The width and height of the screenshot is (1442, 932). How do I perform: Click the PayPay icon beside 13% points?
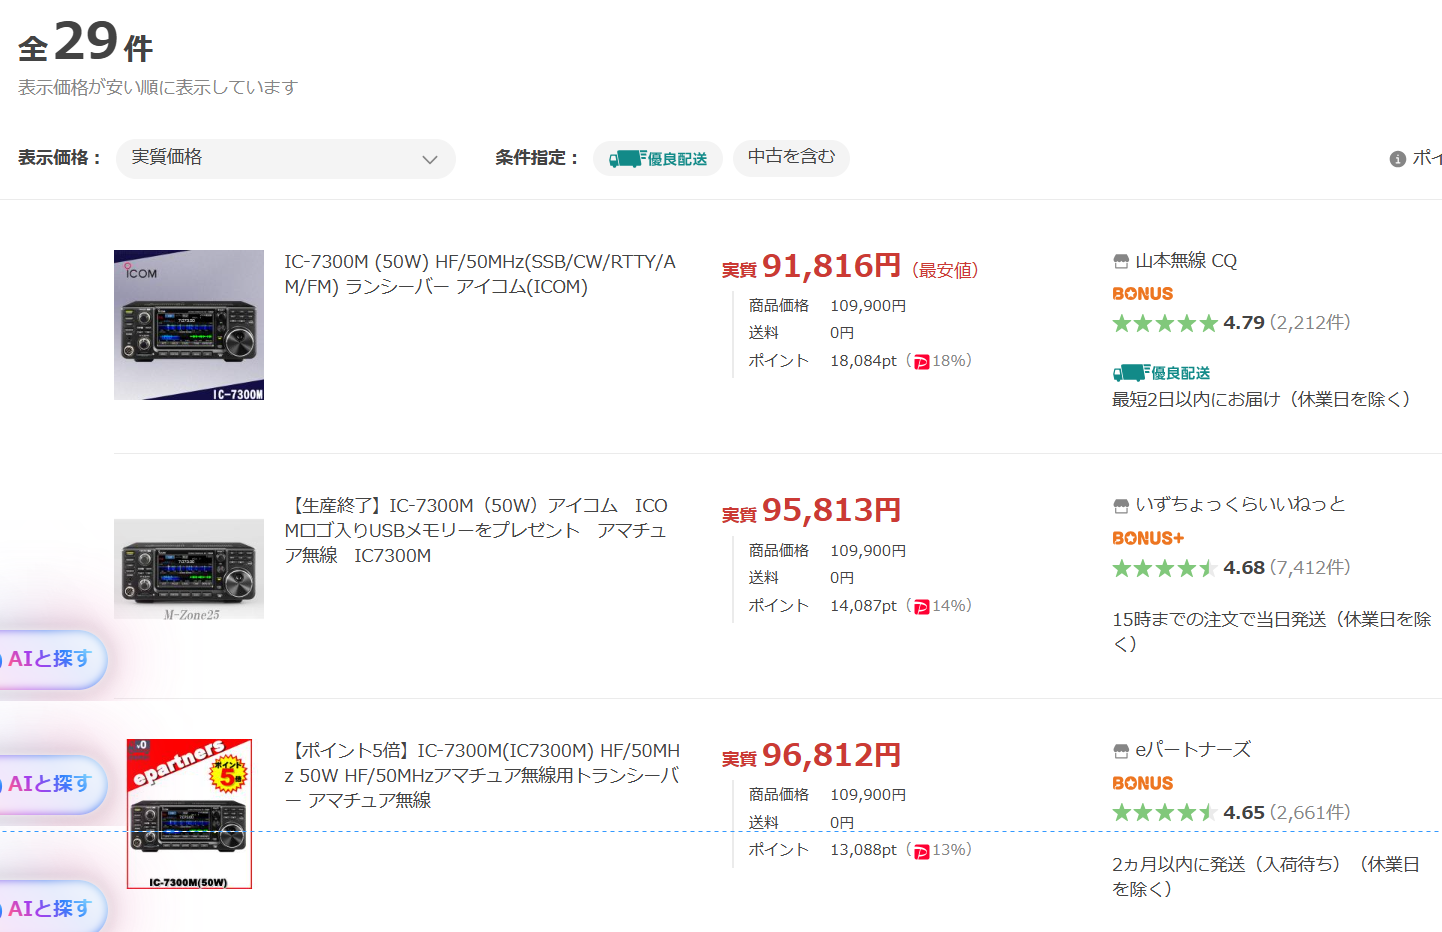click(x=921, y=851)
